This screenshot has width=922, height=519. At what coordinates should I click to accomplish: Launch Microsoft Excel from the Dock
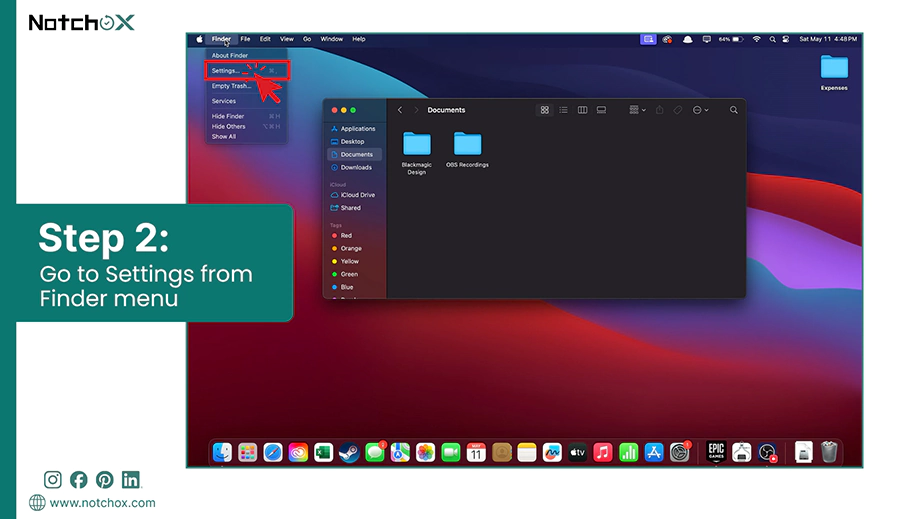click(323, 452)
